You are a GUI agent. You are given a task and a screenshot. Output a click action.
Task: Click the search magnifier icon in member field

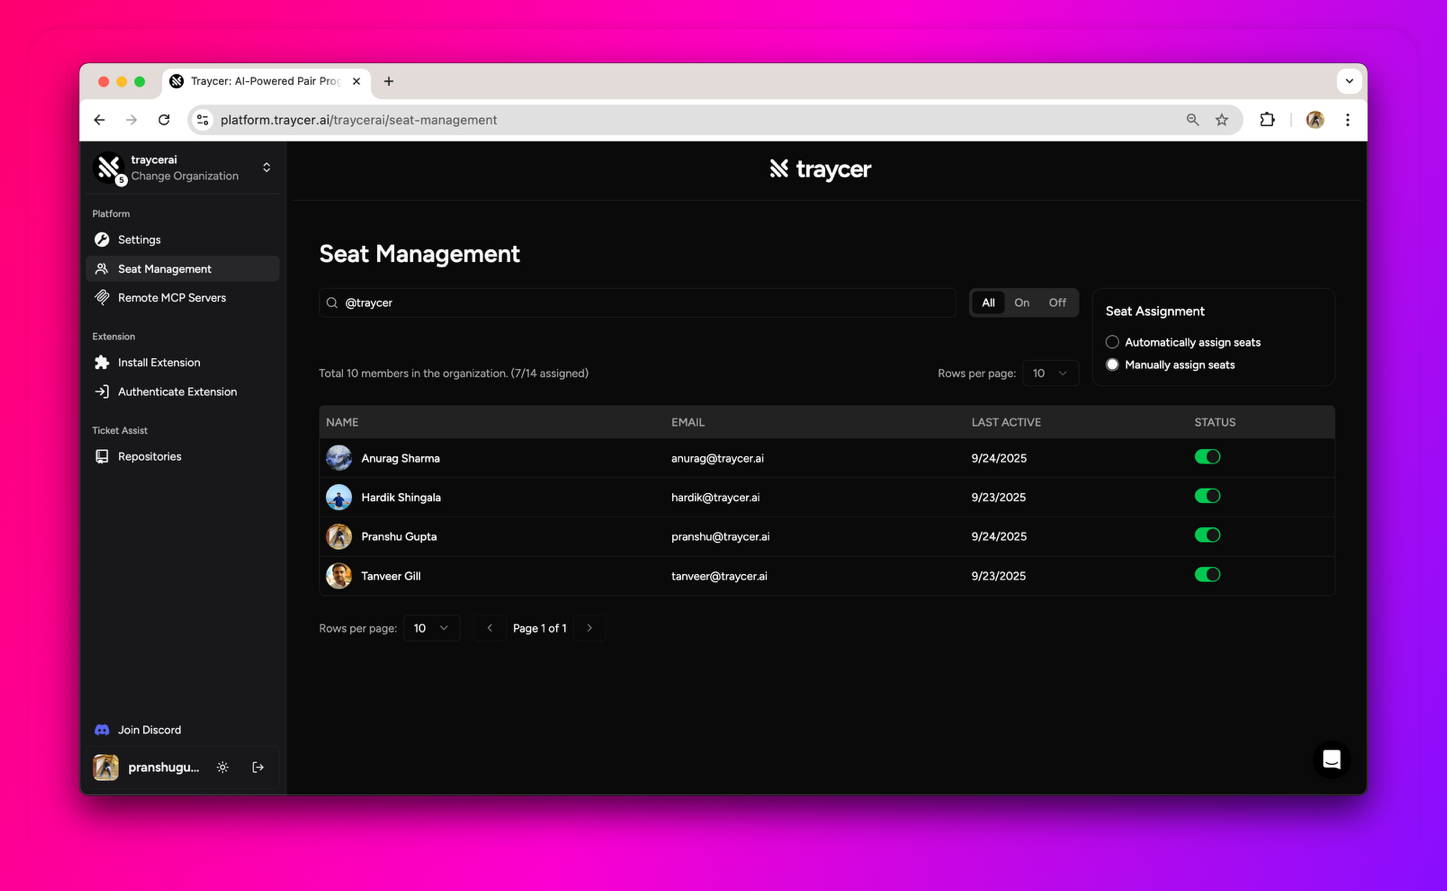332,303
